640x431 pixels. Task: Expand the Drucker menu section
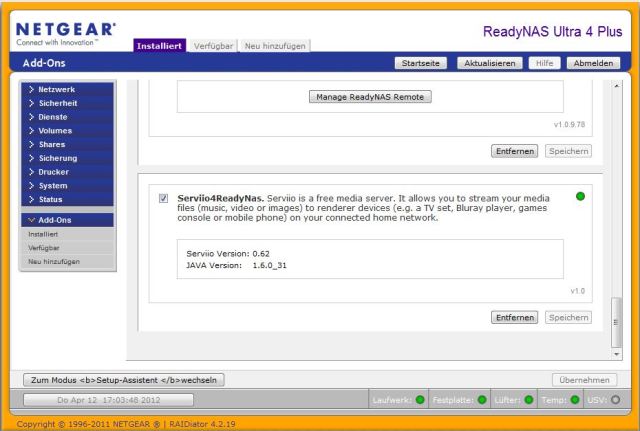[x=67, y=172]
